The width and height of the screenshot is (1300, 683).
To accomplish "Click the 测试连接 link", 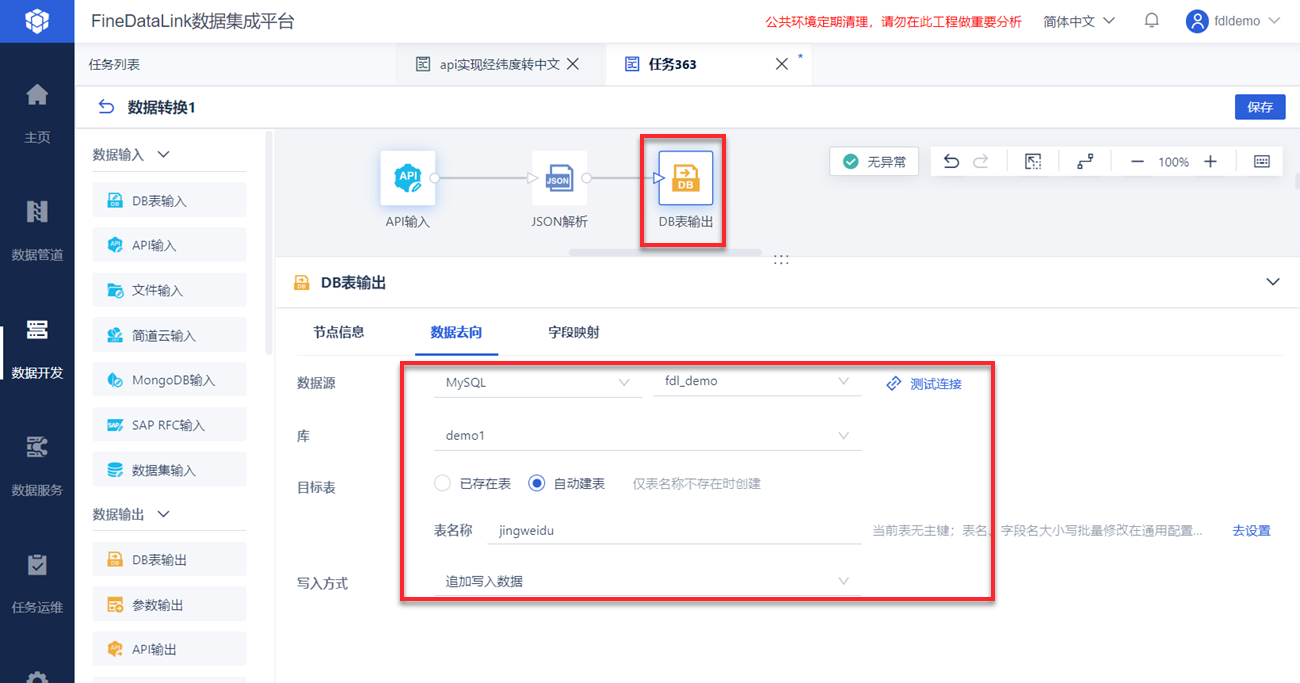I will click(x=925, y=383).
